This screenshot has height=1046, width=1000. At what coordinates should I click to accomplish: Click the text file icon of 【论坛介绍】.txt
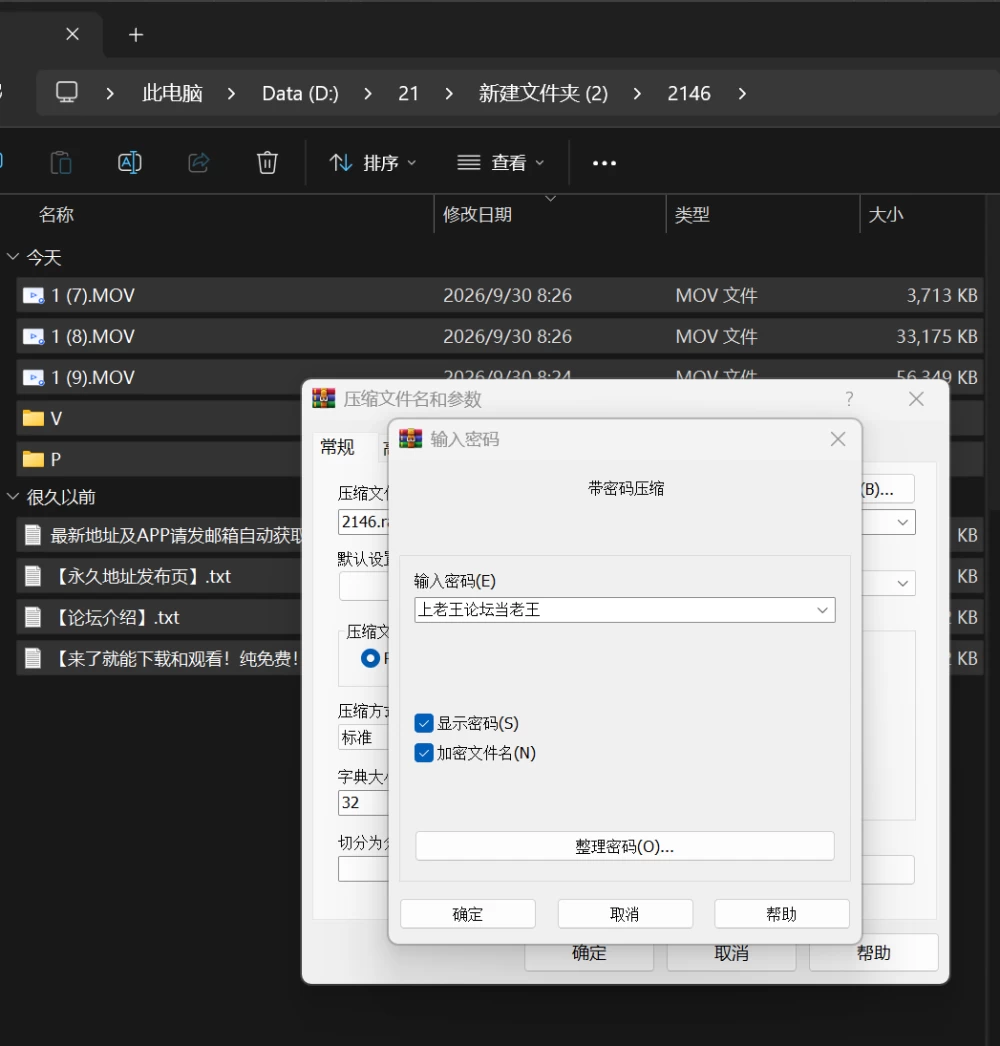[33, 617]
